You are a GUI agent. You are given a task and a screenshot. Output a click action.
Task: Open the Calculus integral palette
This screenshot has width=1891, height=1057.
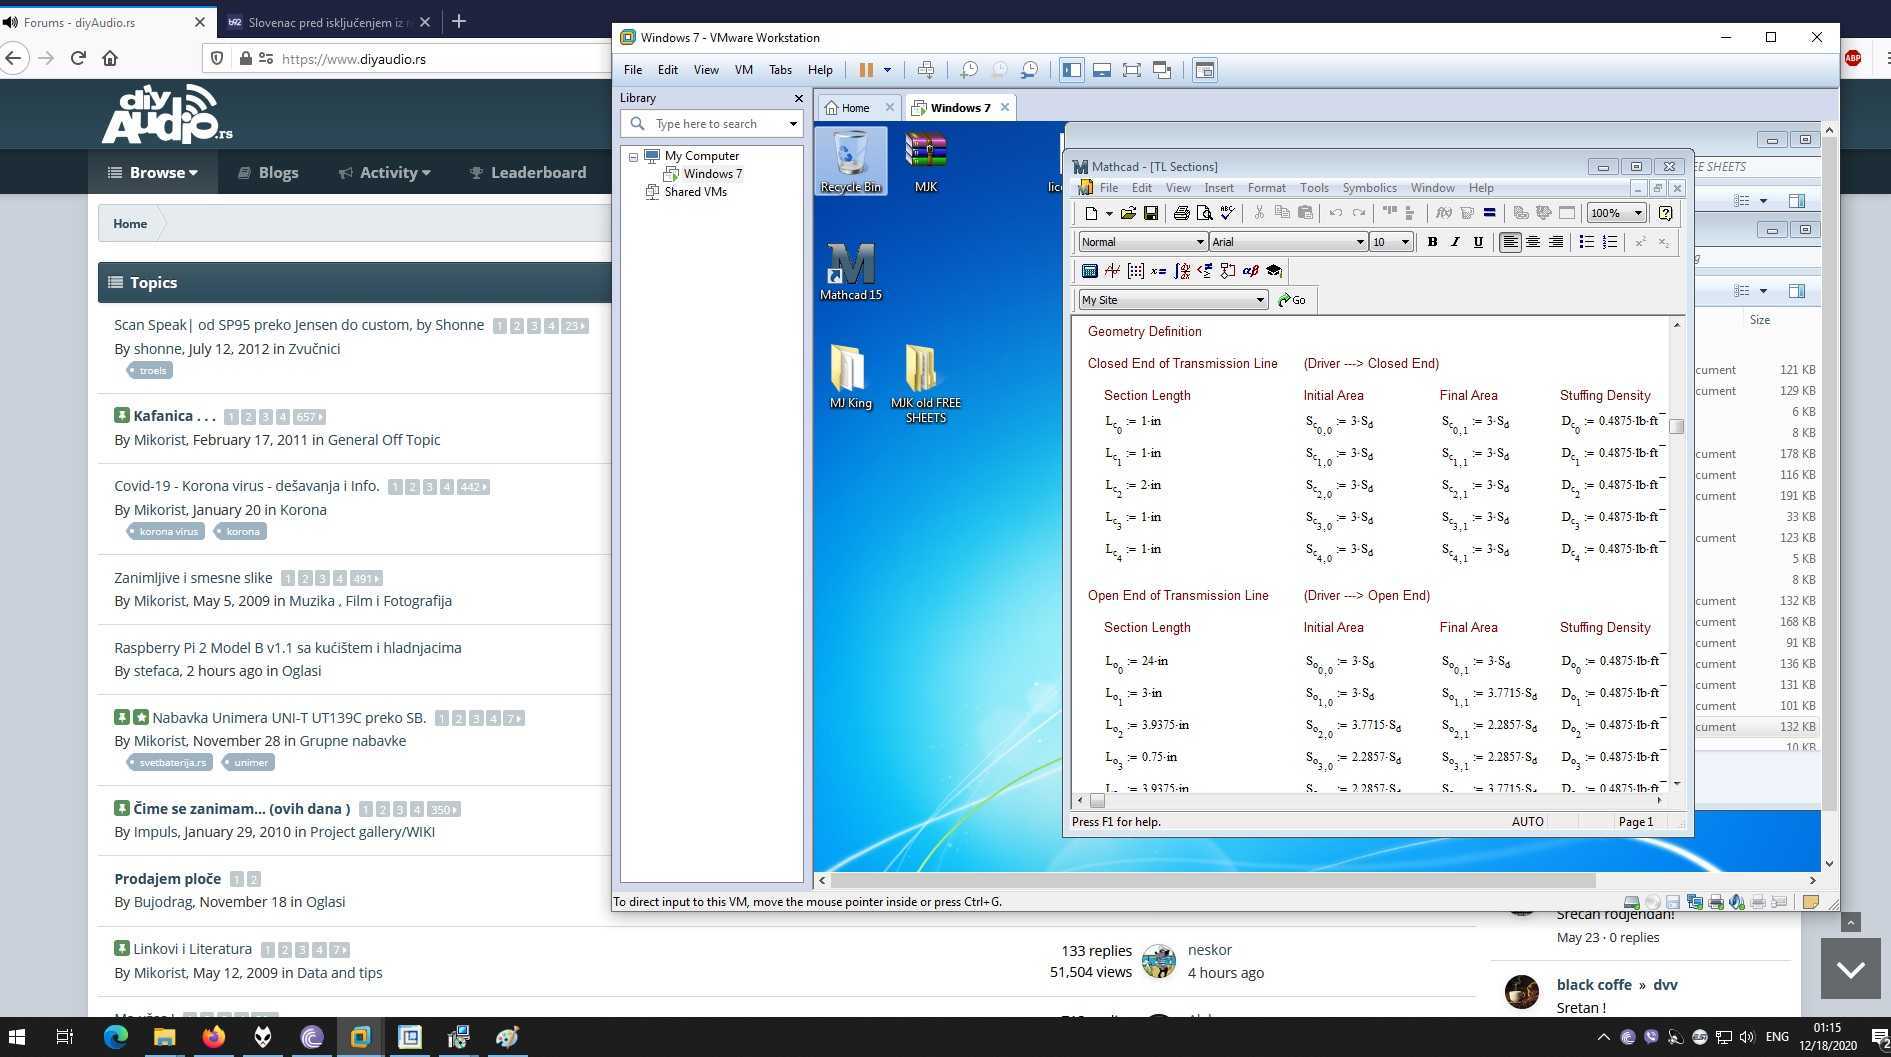[1181, 271]
